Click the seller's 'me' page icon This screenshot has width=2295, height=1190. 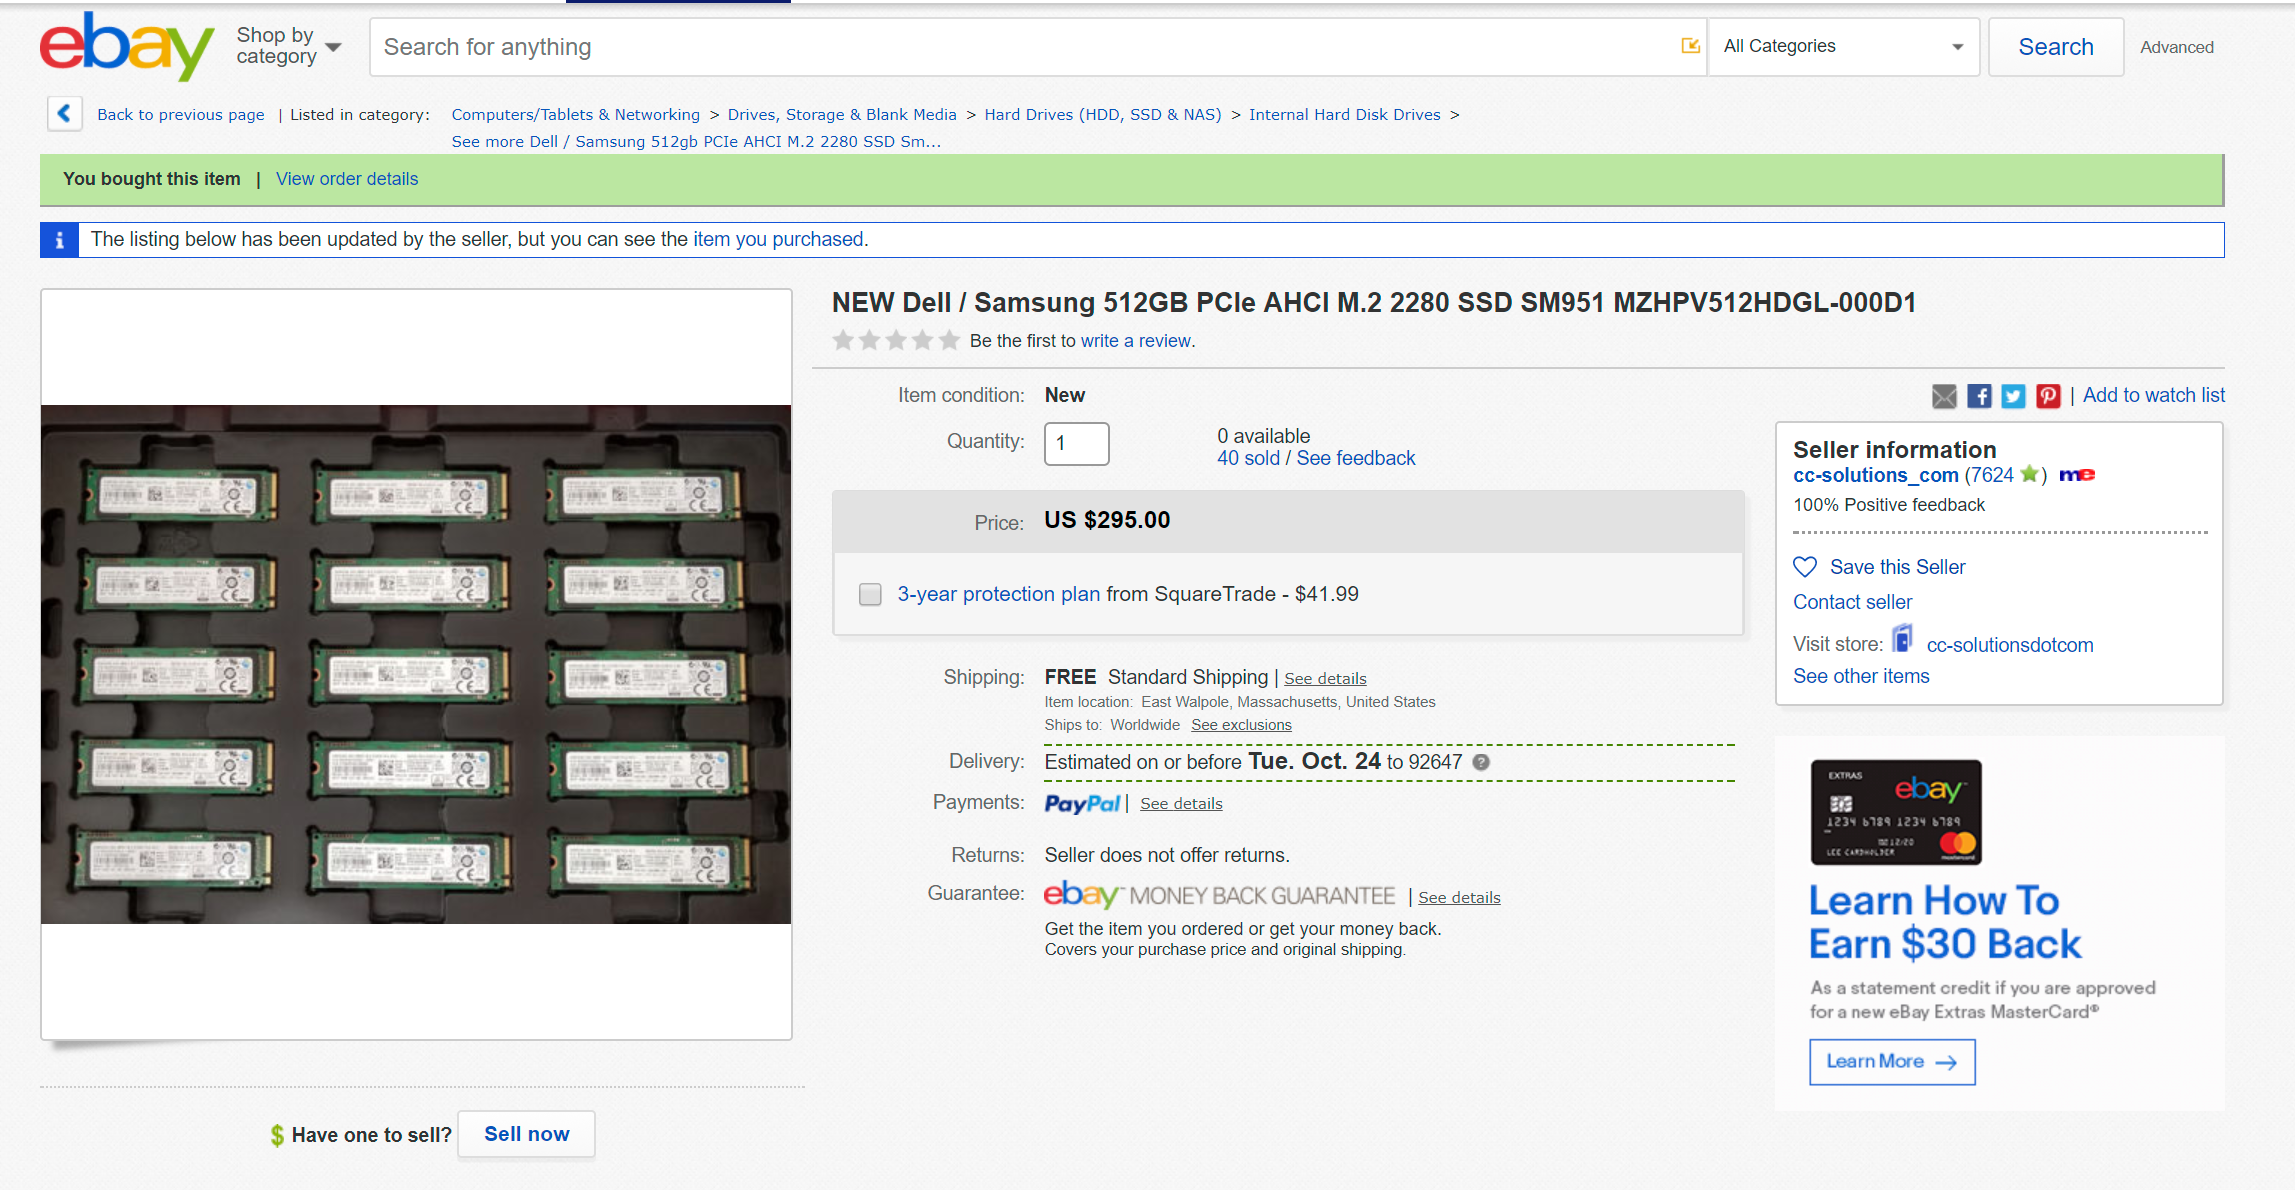pos(2076,475)
